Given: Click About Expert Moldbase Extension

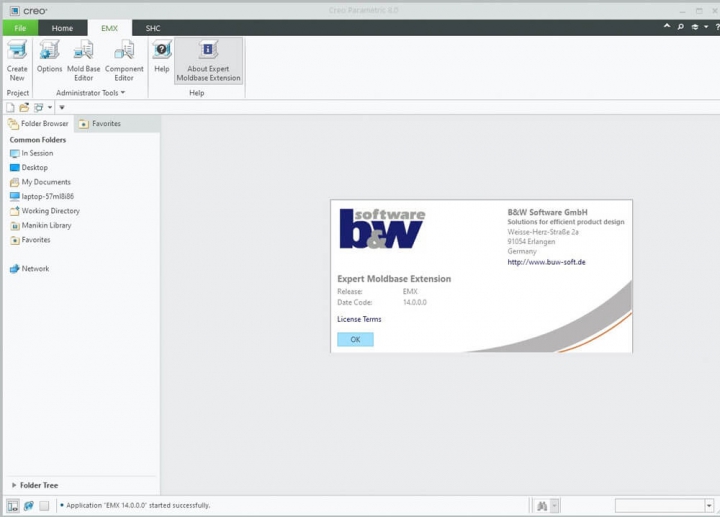Looking at the screenshot, I should (x=208, y=61).
